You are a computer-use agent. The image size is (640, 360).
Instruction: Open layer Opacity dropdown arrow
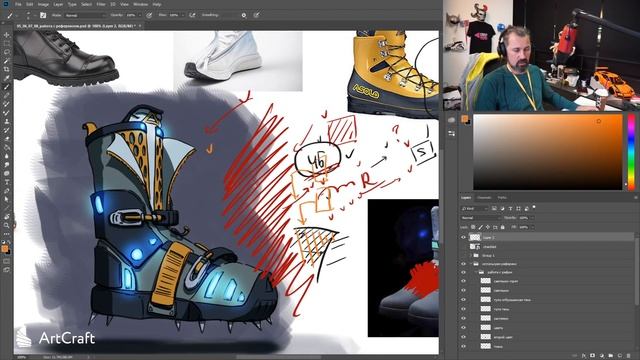coord(532,218)
